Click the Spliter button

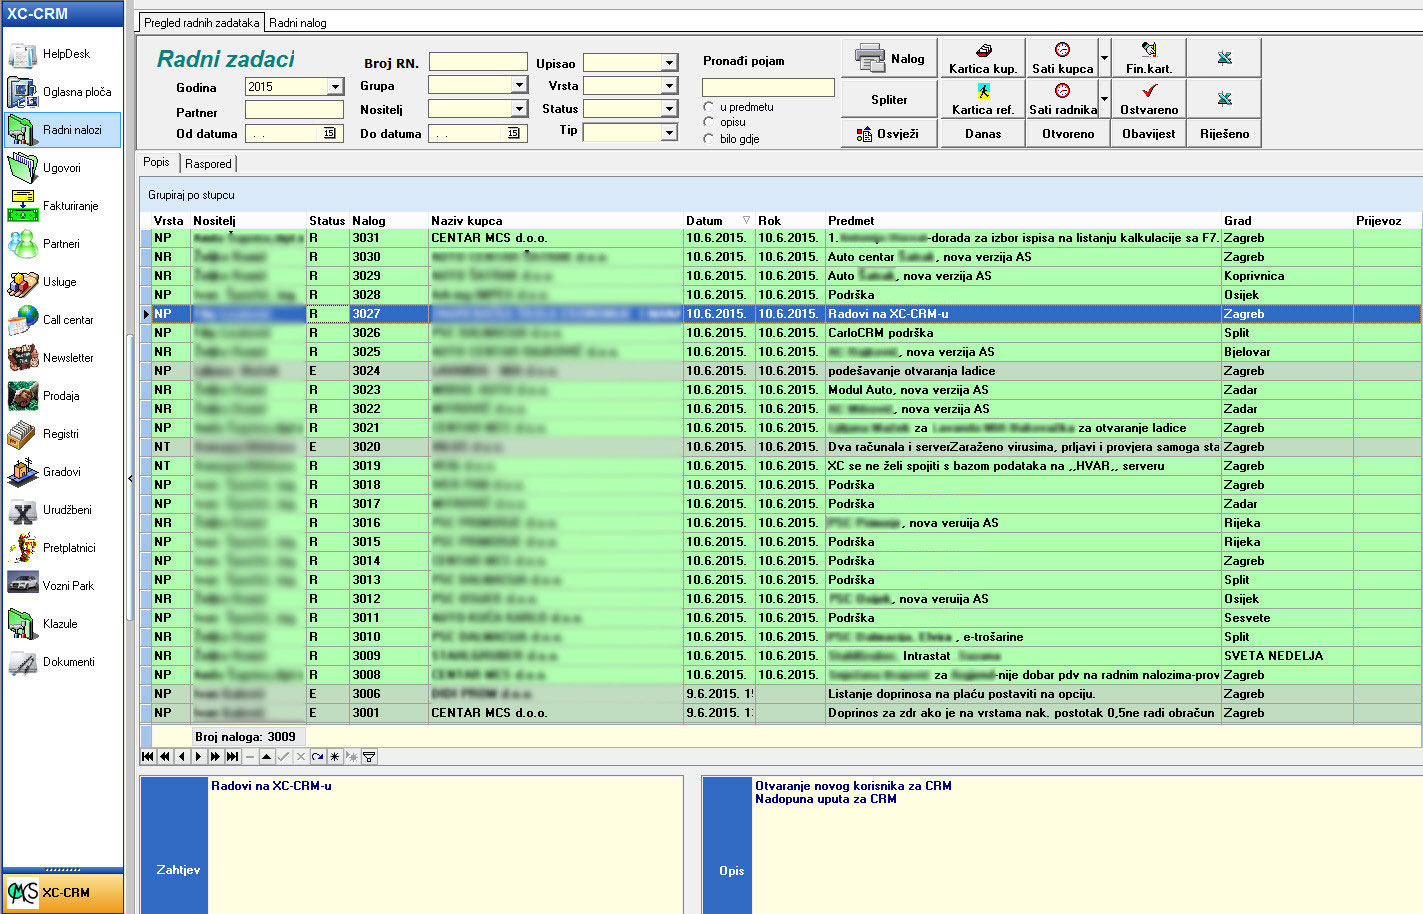(x=889, y=99)
